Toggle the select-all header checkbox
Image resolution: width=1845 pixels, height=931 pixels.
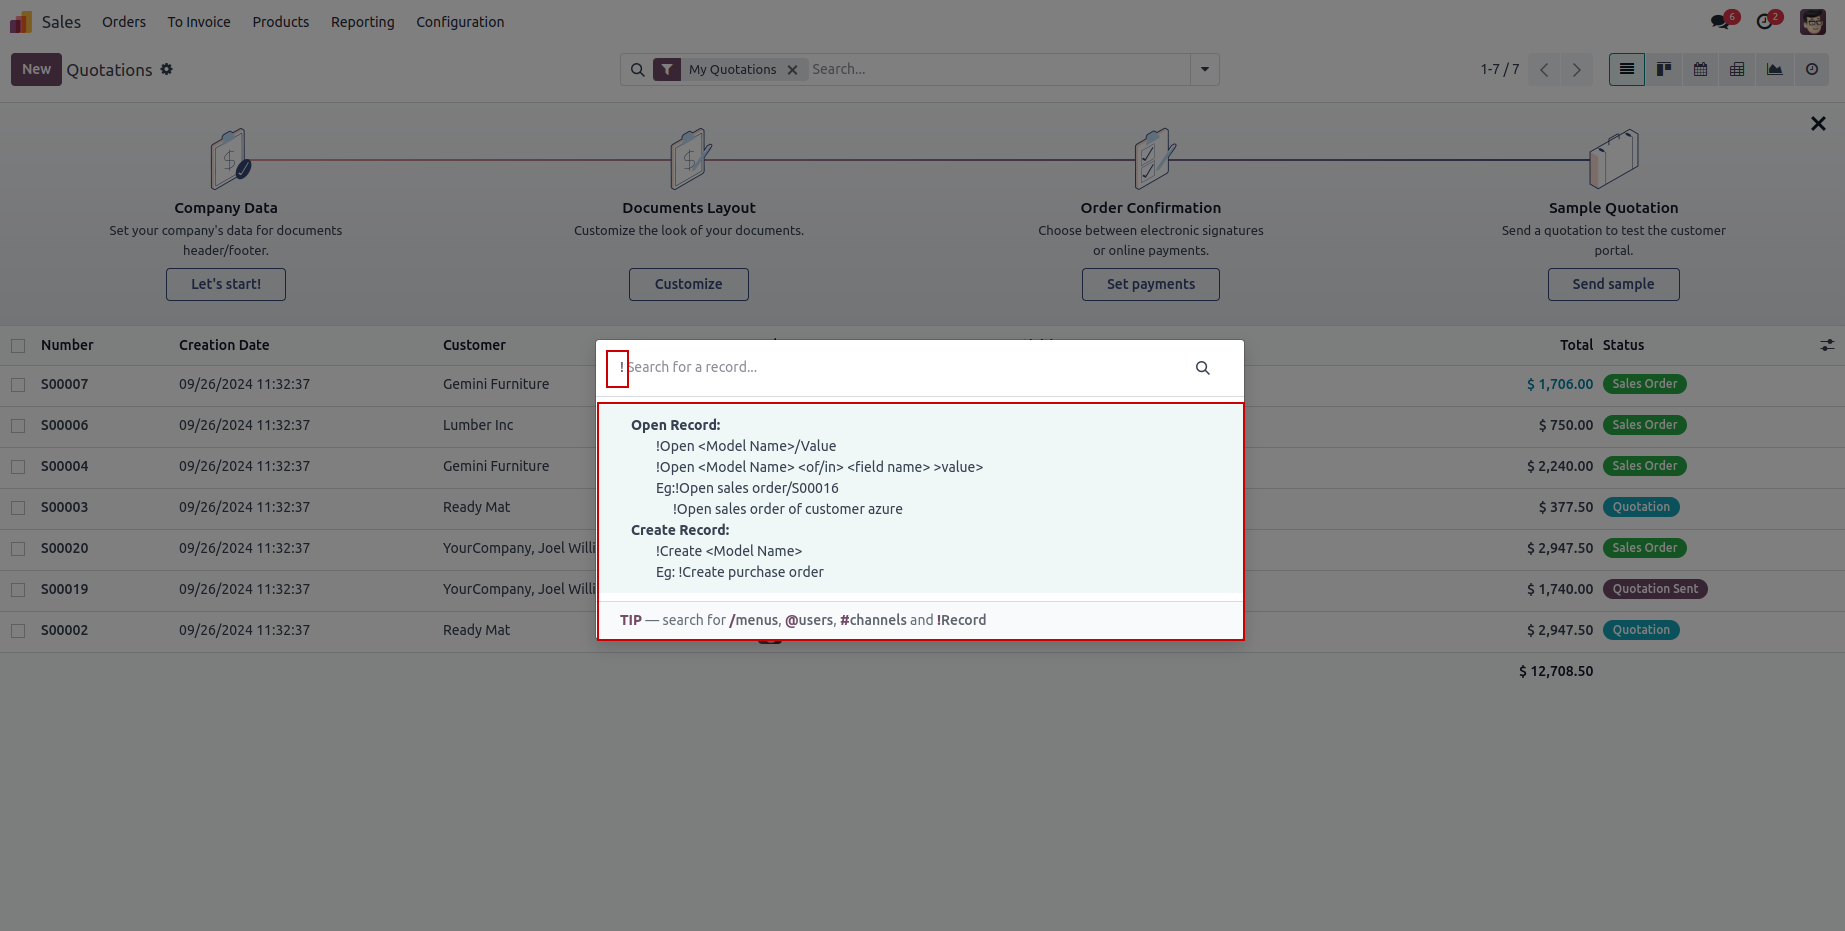(18, 346)
